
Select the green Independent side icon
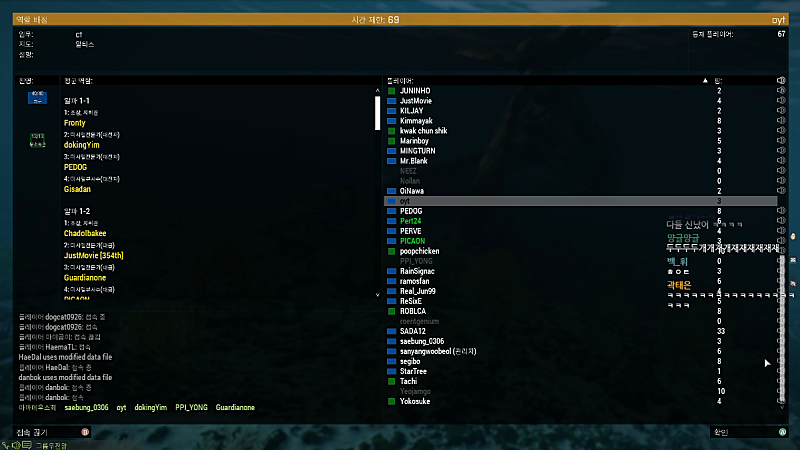coord(37,140)
